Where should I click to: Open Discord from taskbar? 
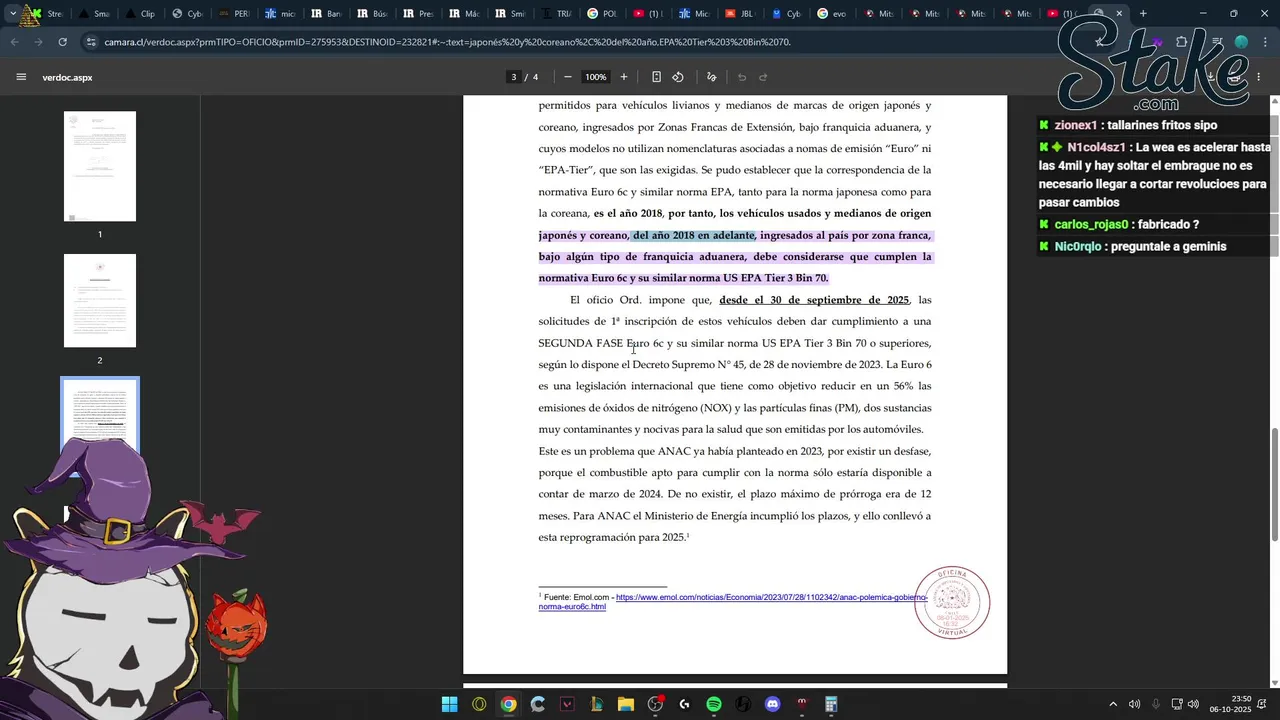tap(772, 704)
